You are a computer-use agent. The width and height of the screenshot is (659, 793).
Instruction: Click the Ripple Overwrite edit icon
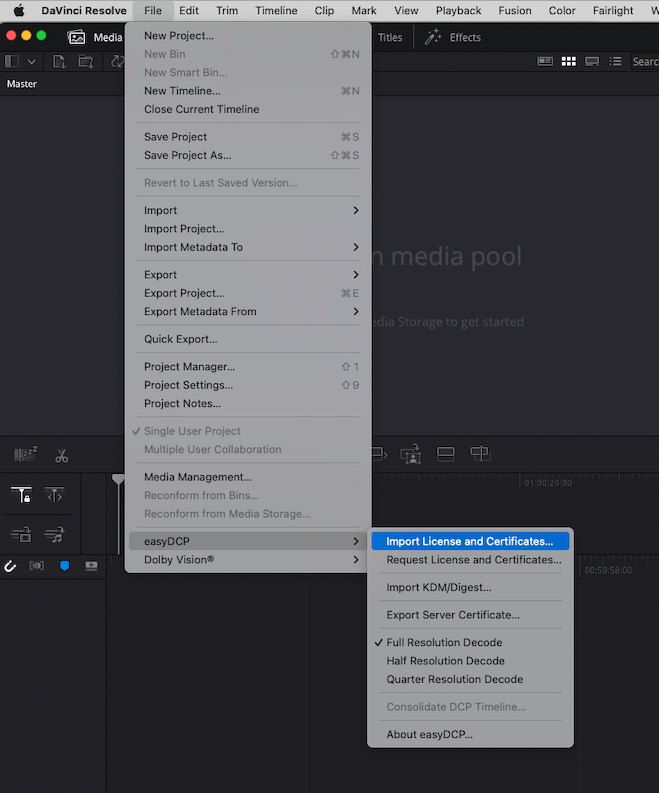379,454
